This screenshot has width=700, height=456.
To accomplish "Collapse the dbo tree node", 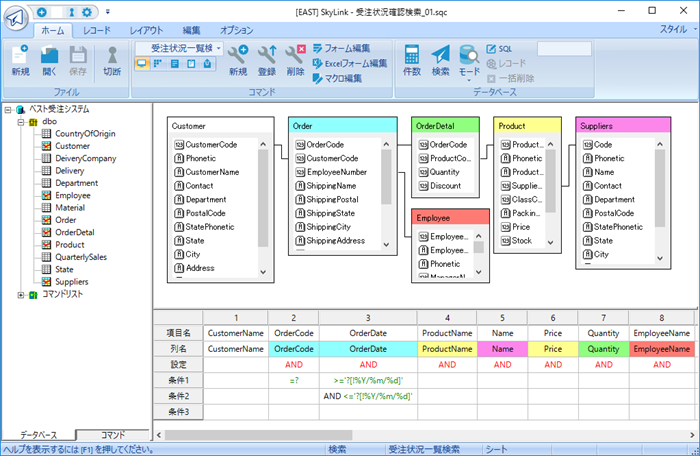I will coord(21,122).
